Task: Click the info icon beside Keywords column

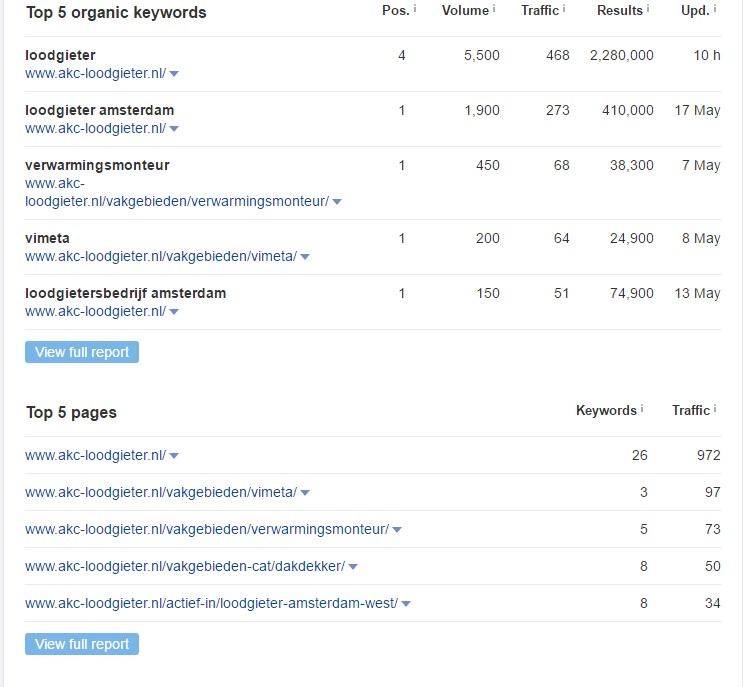Action: click(642, 410)
